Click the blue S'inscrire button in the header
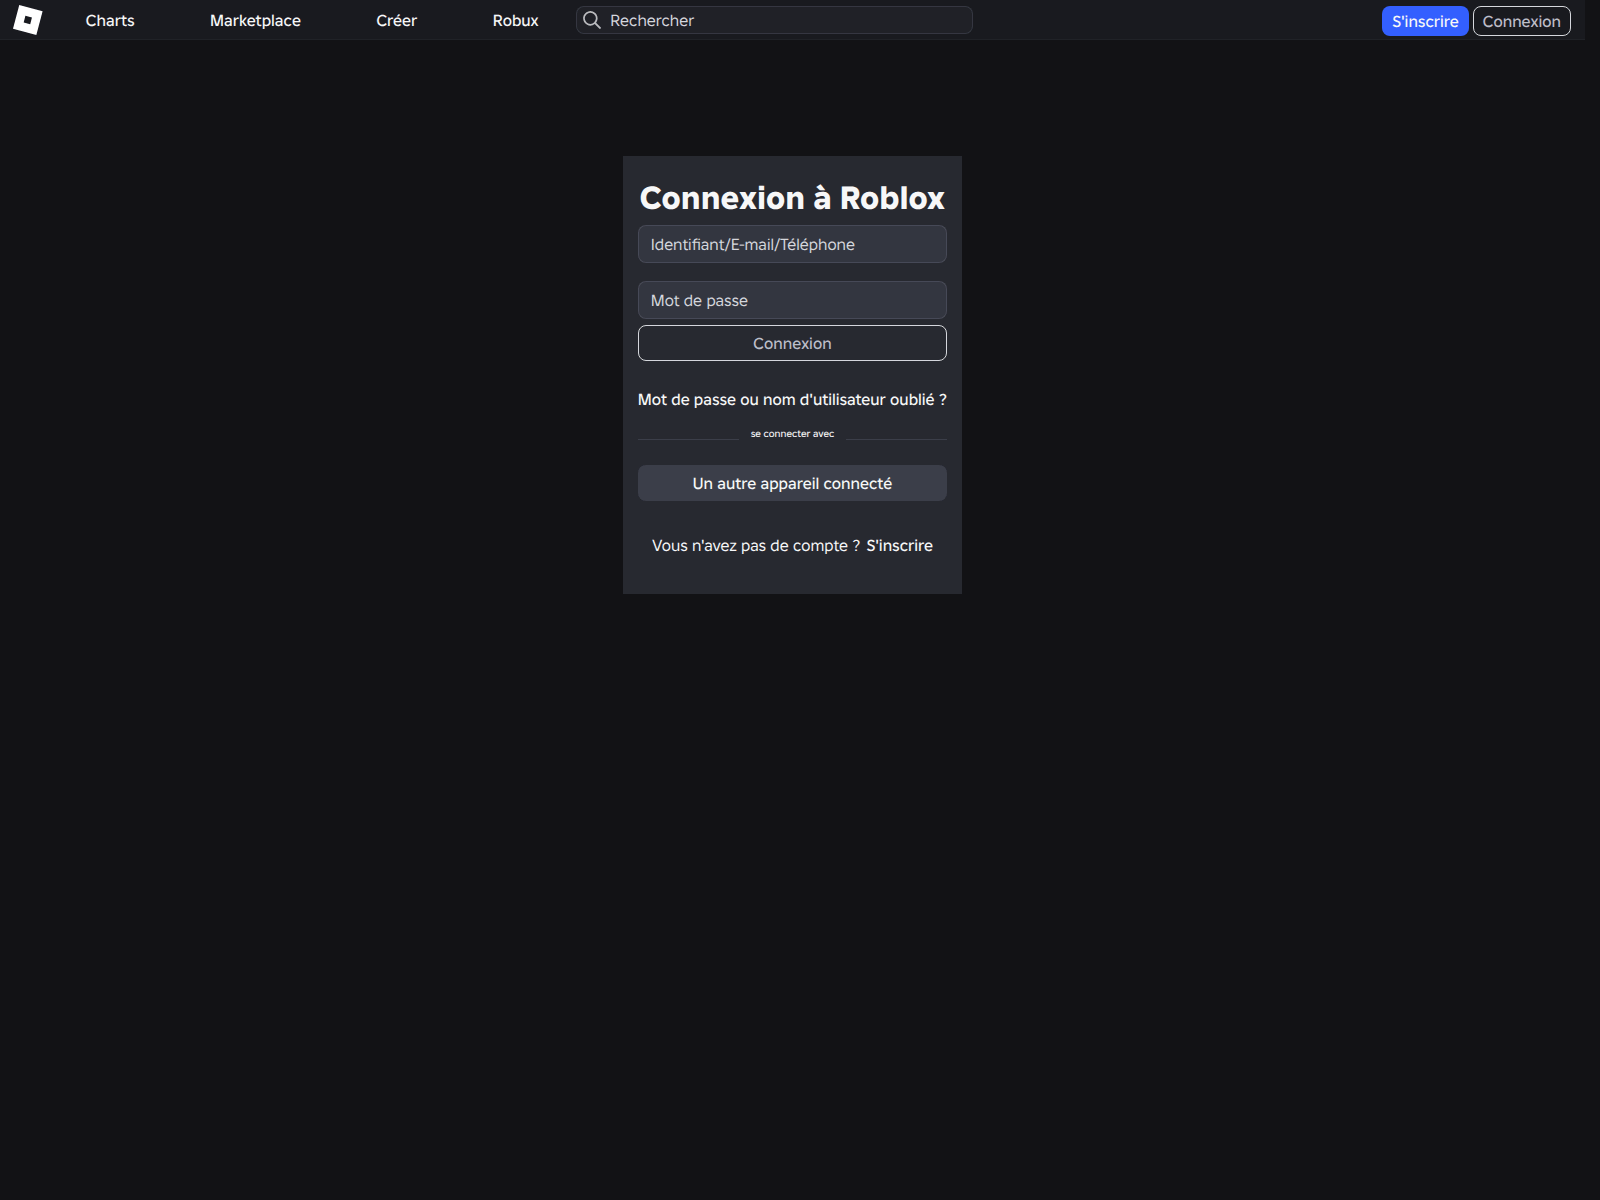Screen dimensions: 1600x1200 click(x=1425, y=21)
